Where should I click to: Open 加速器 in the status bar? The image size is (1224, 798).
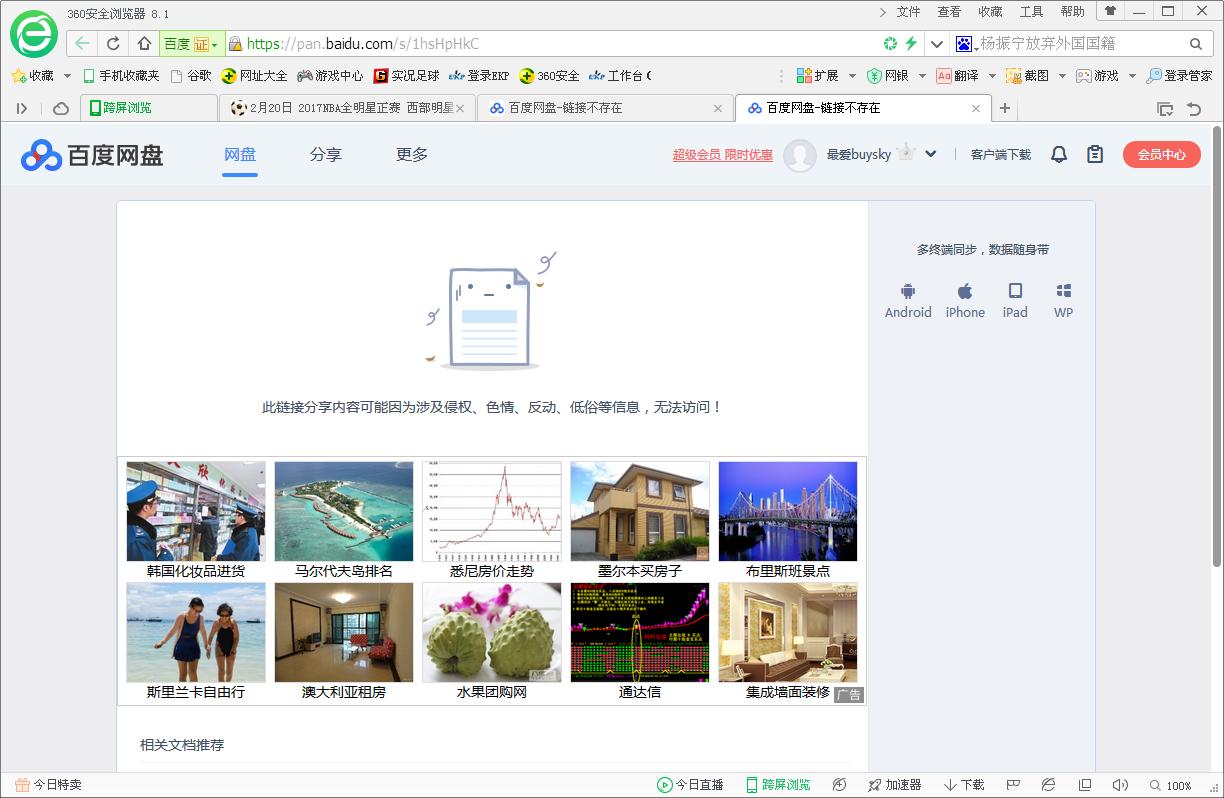(x=894, y=785)
